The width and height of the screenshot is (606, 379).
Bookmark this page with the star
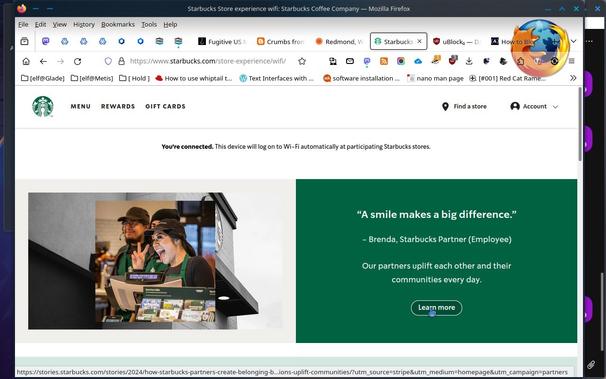click(x=302, y=61)
